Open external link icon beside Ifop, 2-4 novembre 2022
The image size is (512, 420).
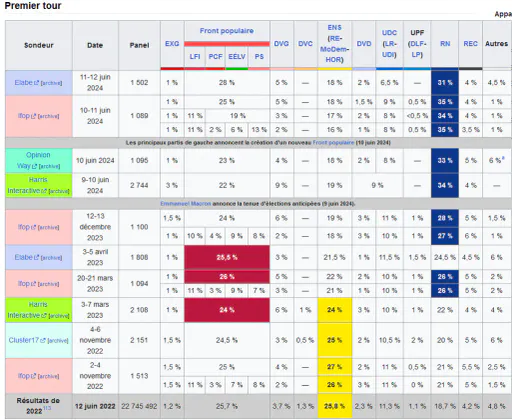click(33, 376)
